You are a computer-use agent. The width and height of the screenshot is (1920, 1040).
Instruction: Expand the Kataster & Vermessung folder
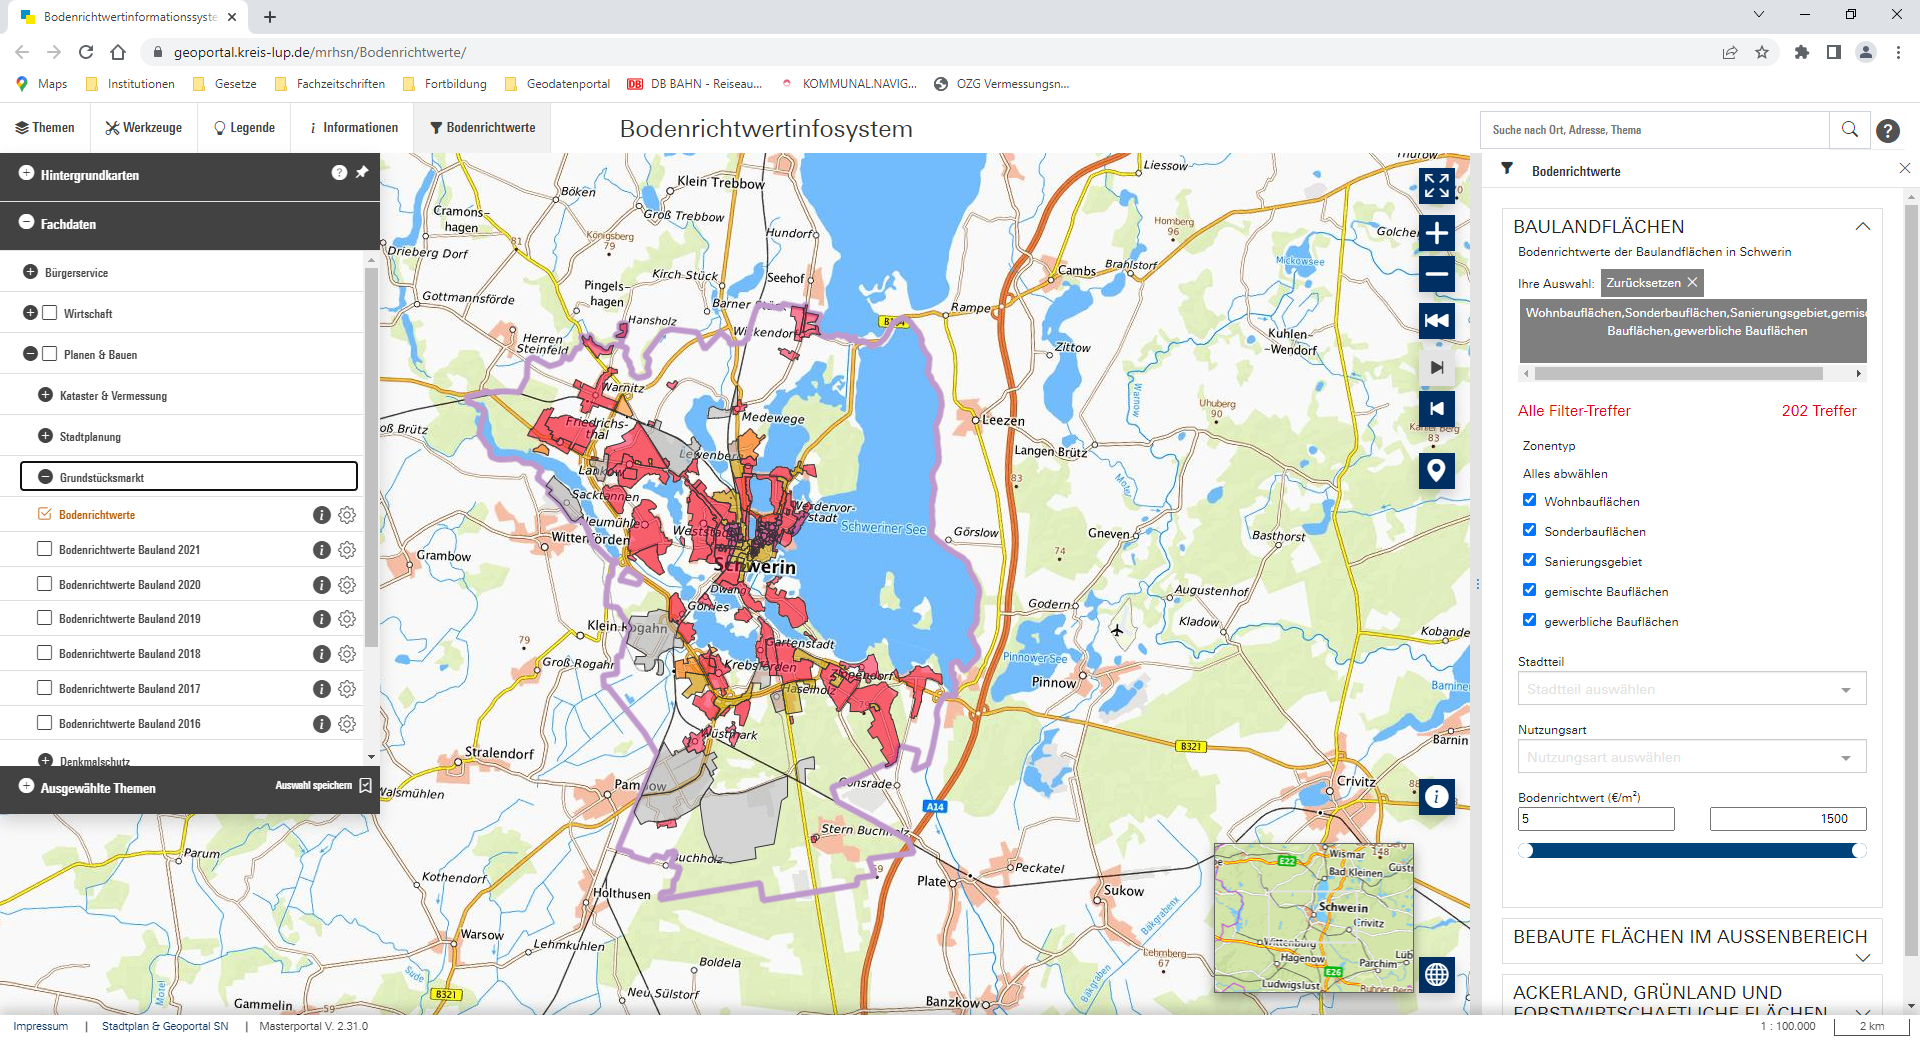45,395
